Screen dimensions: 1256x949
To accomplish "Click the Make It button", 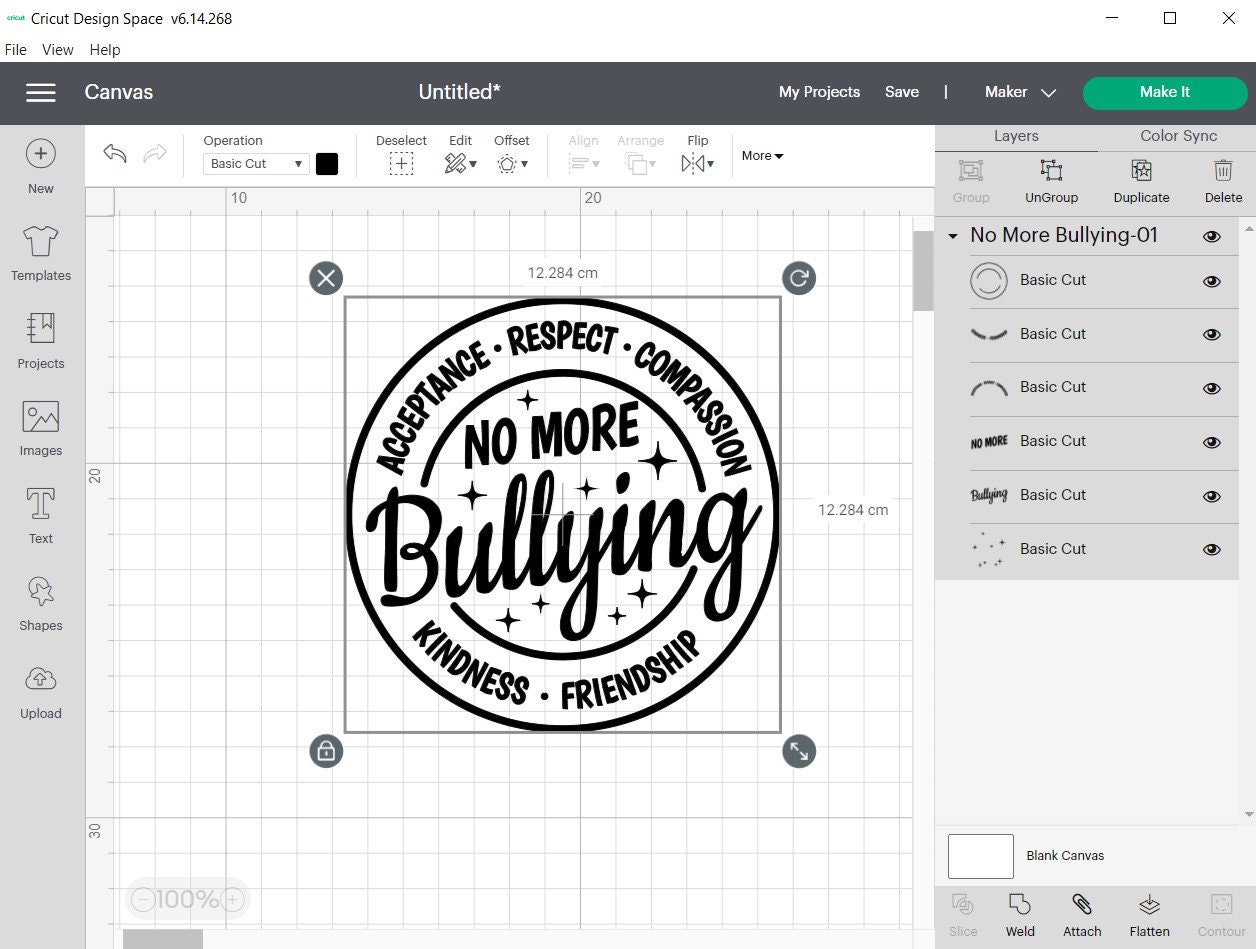I will (1164, 92).
